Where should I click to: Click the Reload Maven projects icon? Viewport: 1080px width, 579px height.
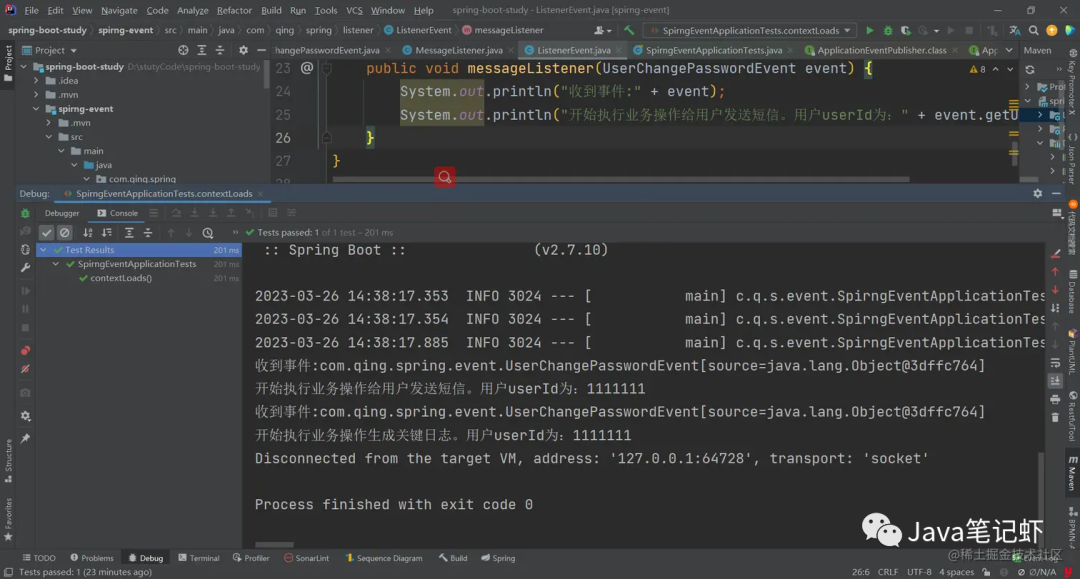tap(1030, 69)
